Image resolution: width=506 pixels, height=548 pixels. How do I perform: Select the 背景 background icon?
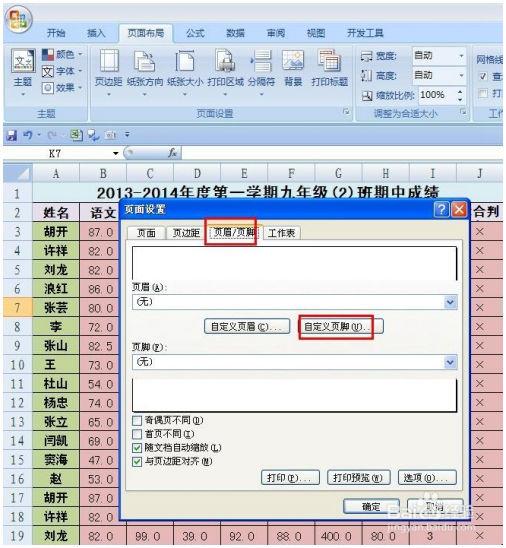coord(293,68)
